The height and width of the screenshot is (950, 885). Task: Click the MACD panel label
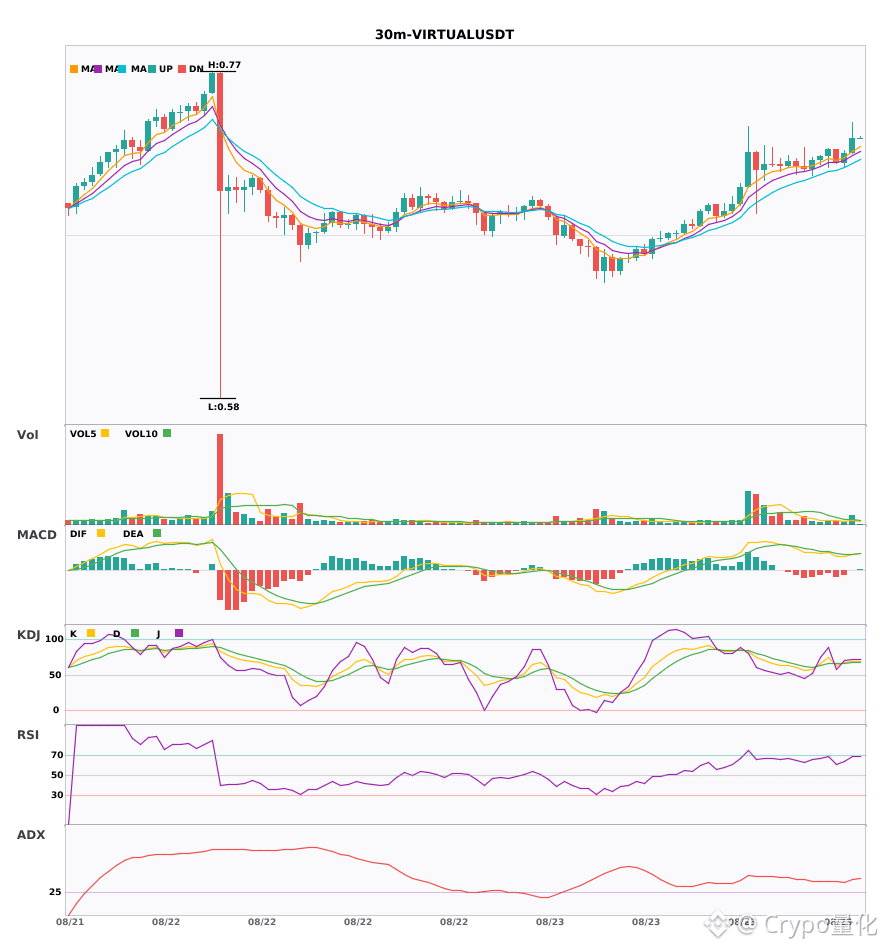point(36,534)
